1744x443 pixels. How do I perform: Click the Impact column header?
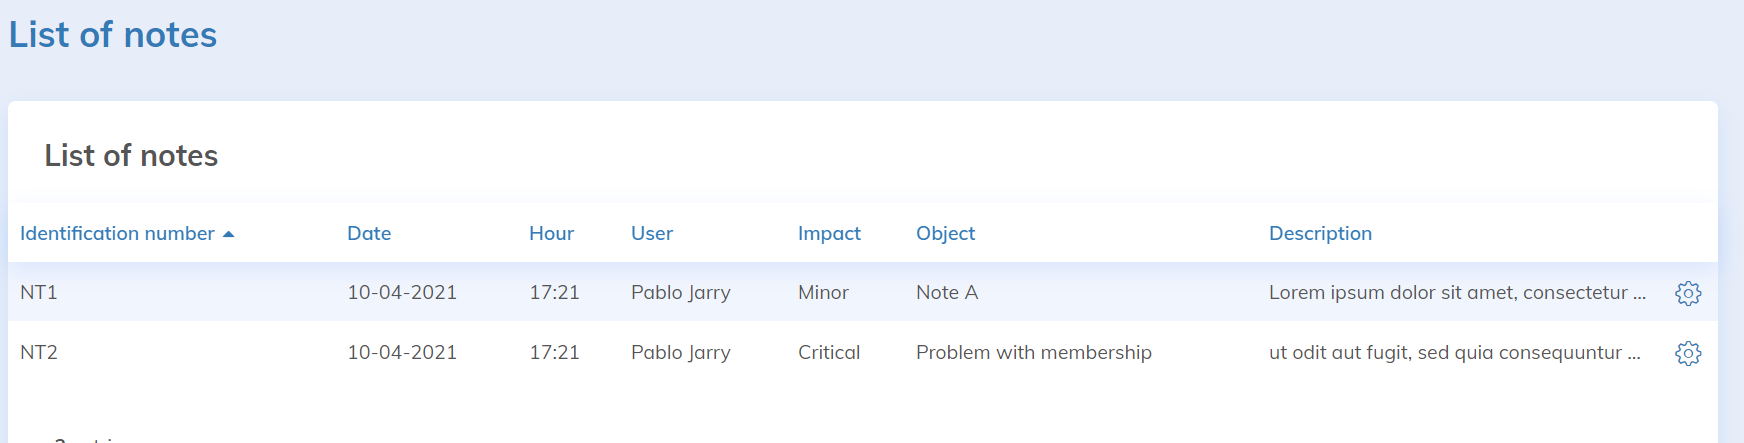click(829, 233)
